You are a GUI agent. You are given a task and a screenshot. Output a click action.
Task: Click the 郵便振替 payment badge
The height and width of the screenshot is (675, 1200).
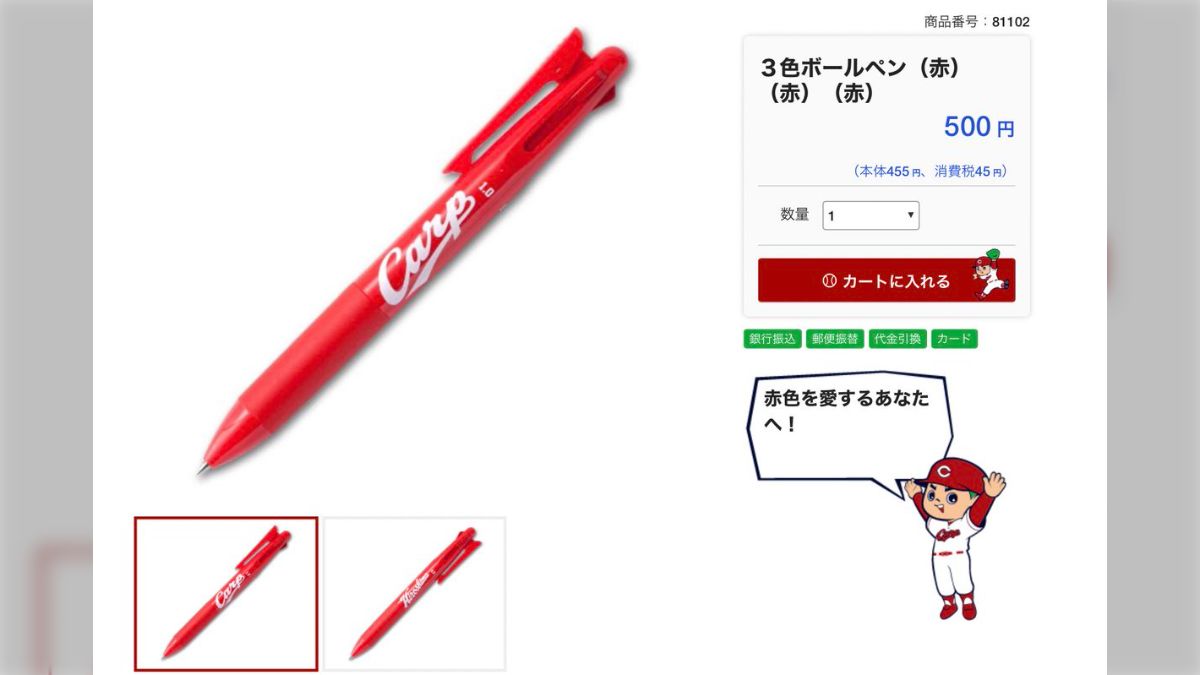pos(835,339)
